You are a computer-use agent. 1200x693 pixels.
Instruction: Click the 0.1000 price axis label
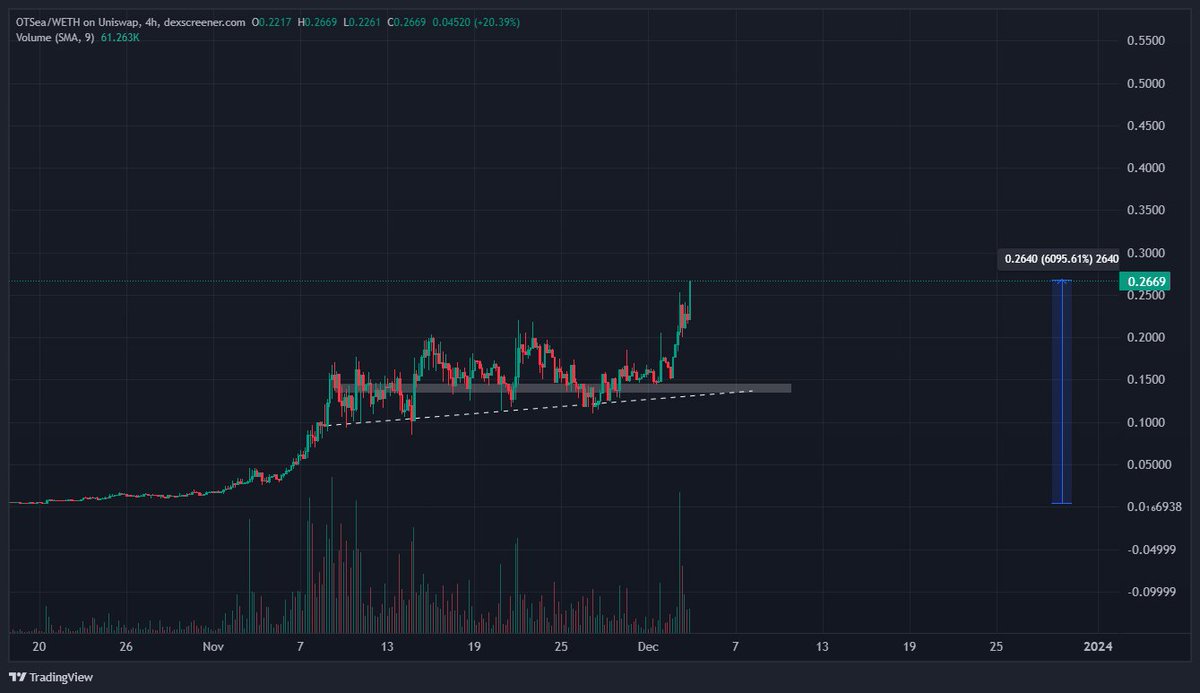point(1146,423)
